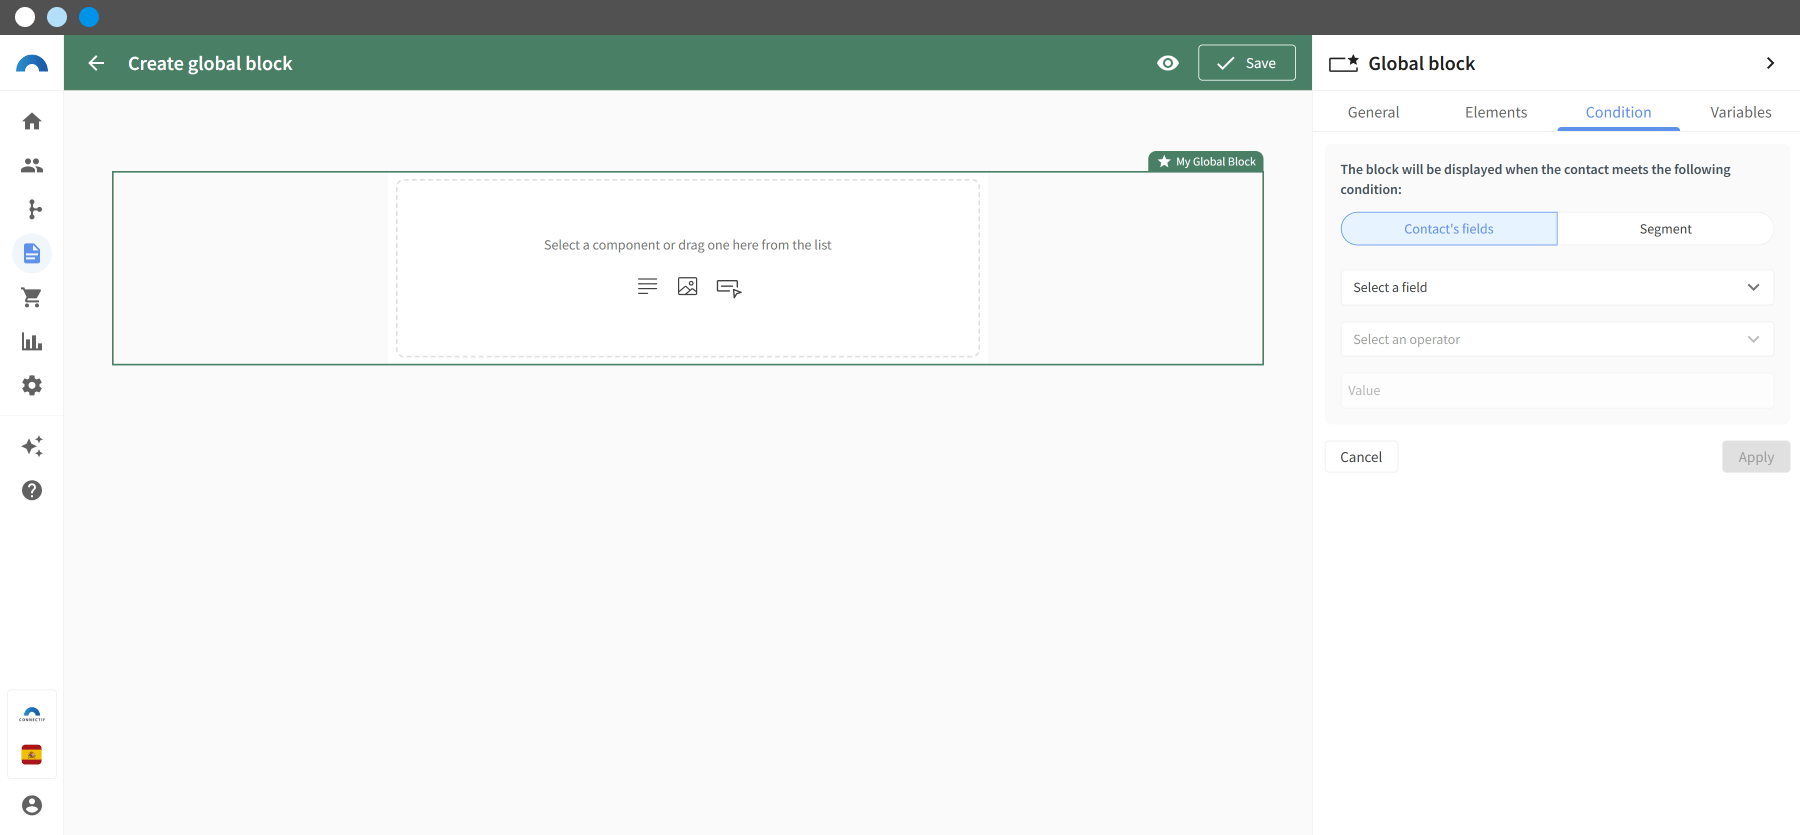This screenshot has width=1800, height=835.
Task: Add a button component to block
Action: pyautogui.click(x=729, y=288)
